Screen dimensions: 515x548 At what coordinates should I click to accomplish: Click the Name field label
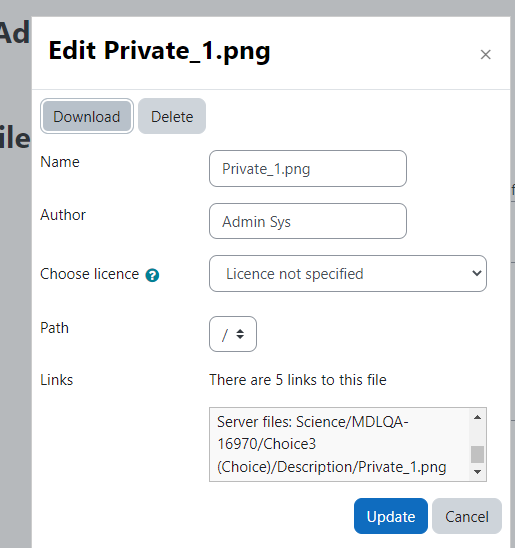point(60,162)
